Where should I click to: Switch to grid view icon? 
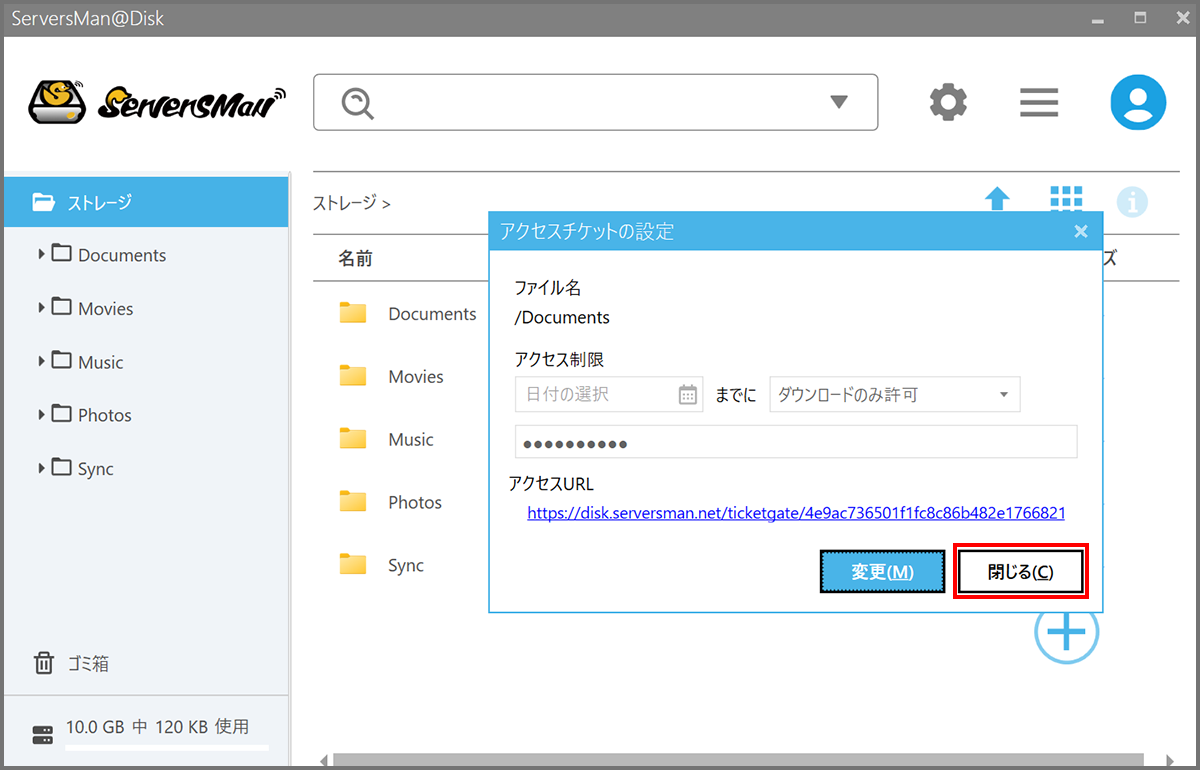tap(1066, 199)
